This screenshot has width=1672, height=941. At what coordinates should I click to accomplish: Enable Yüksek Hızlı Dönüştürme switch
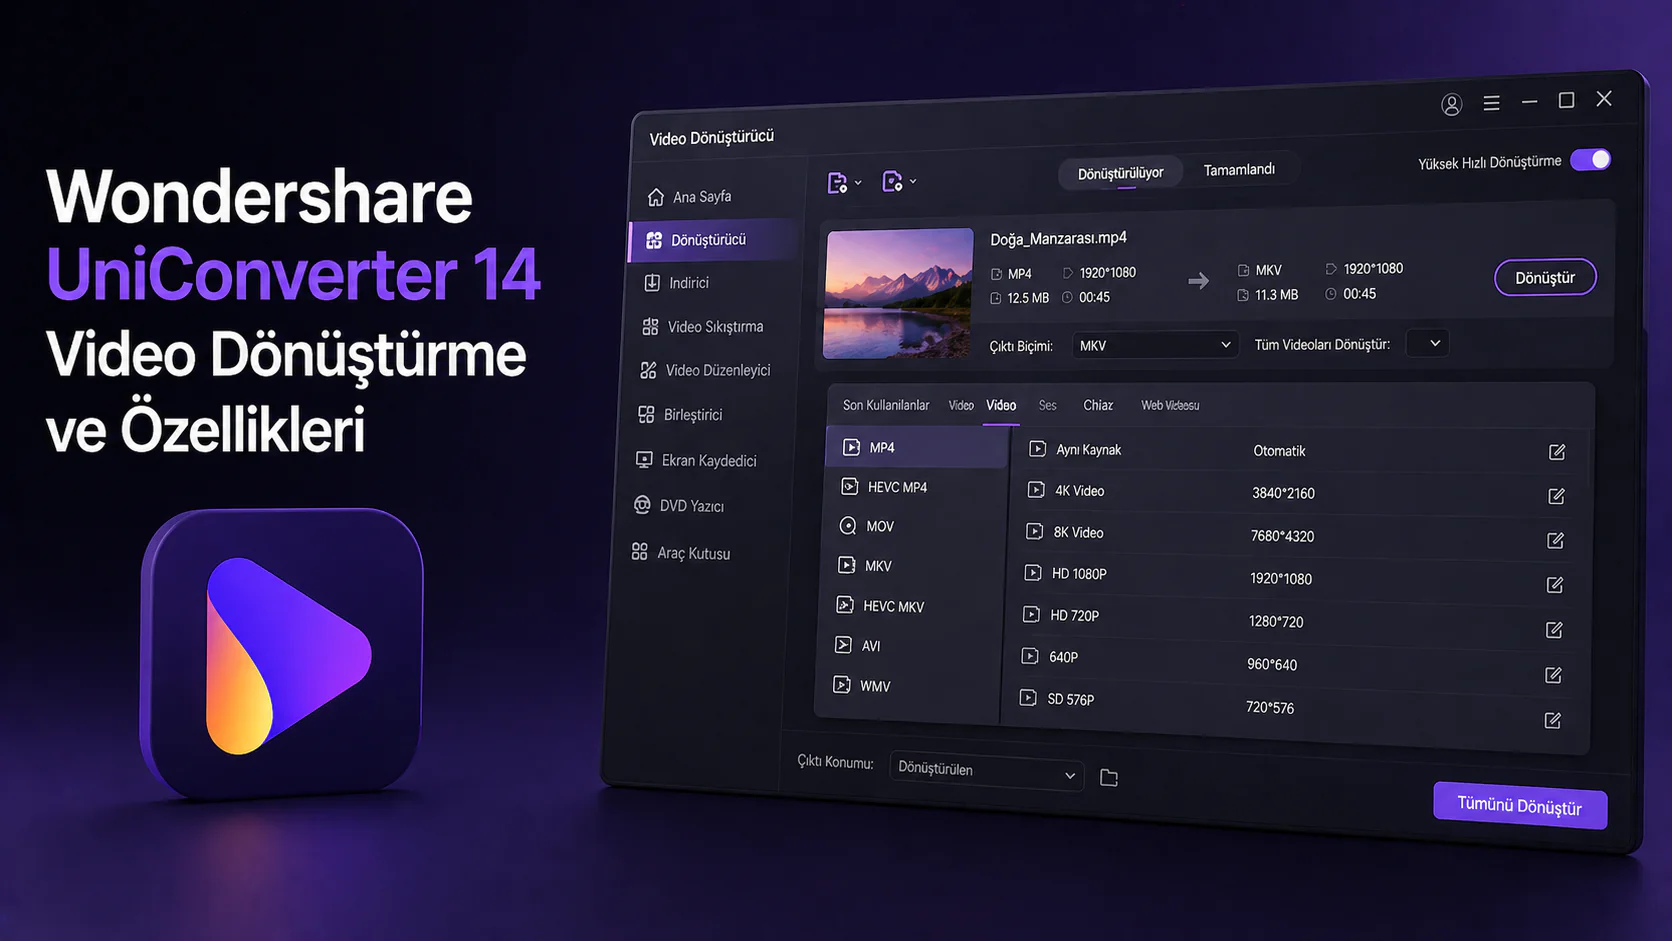[1590, 160]
